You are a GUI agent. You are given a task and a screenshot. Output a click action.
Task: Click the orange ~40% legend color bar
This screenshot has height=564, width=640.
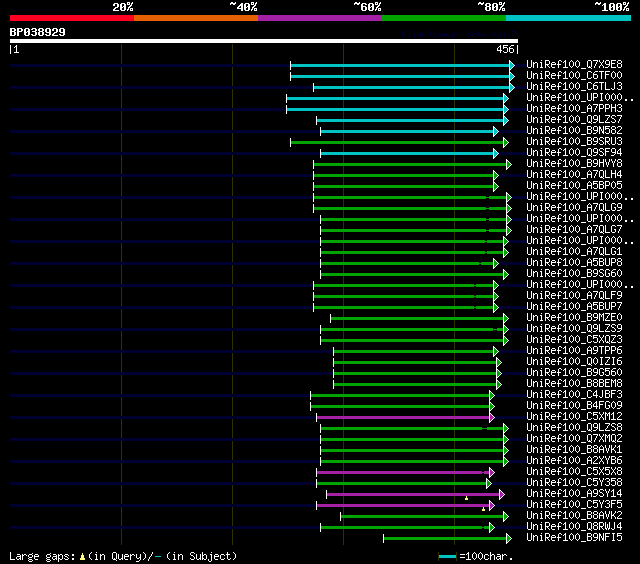click(195, 18)
